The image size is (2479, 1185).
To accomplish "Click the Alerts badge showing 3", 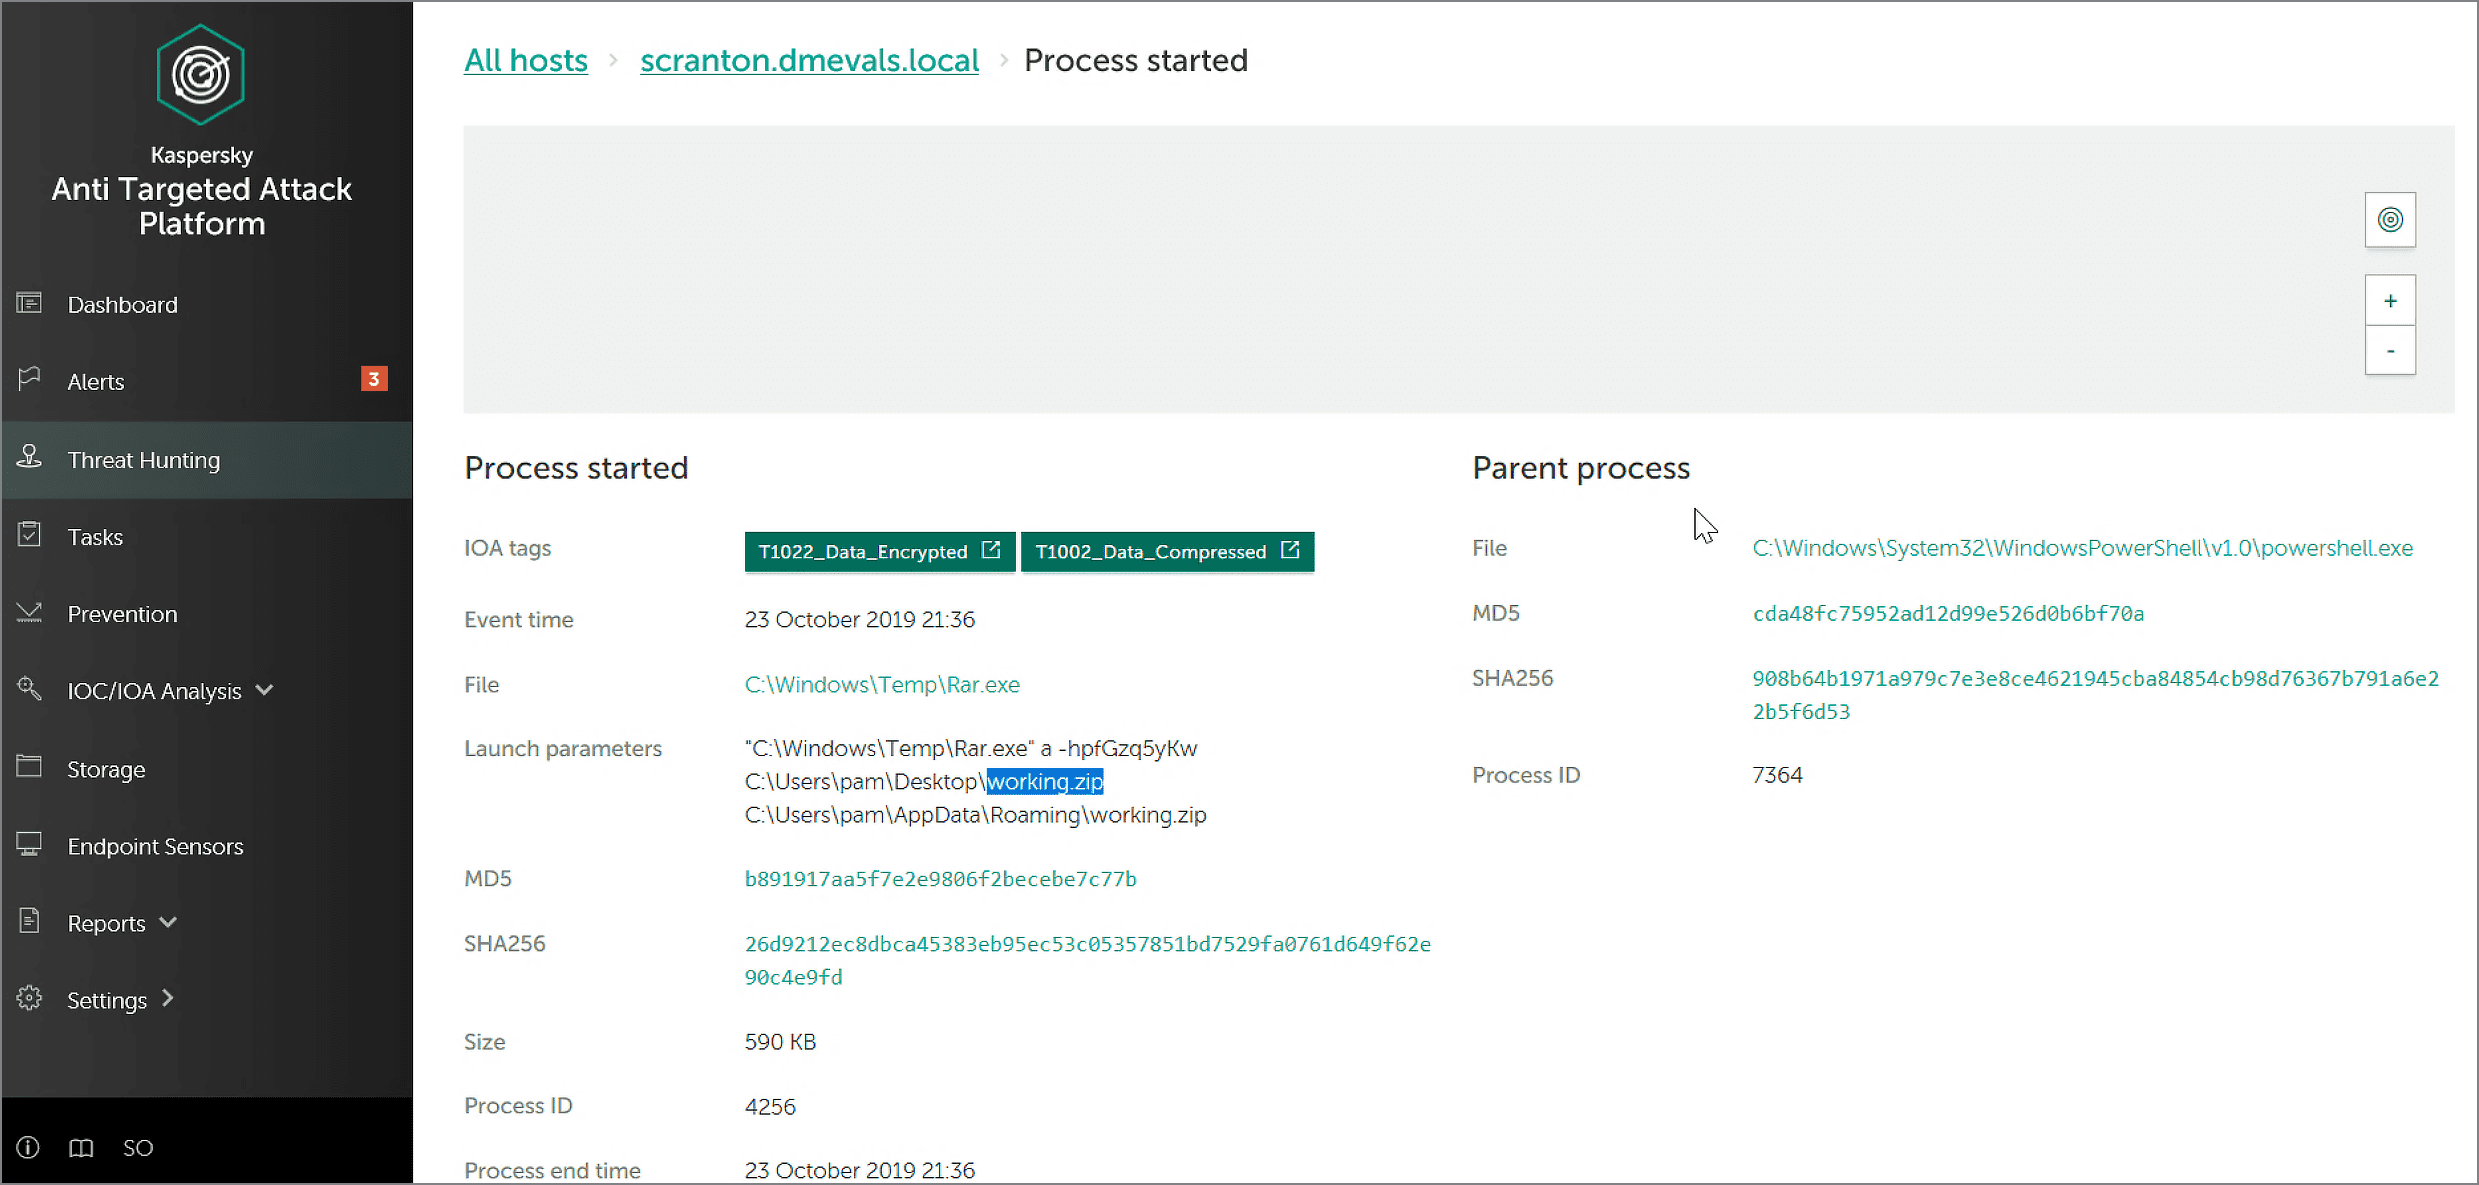I will click(373, 379).
